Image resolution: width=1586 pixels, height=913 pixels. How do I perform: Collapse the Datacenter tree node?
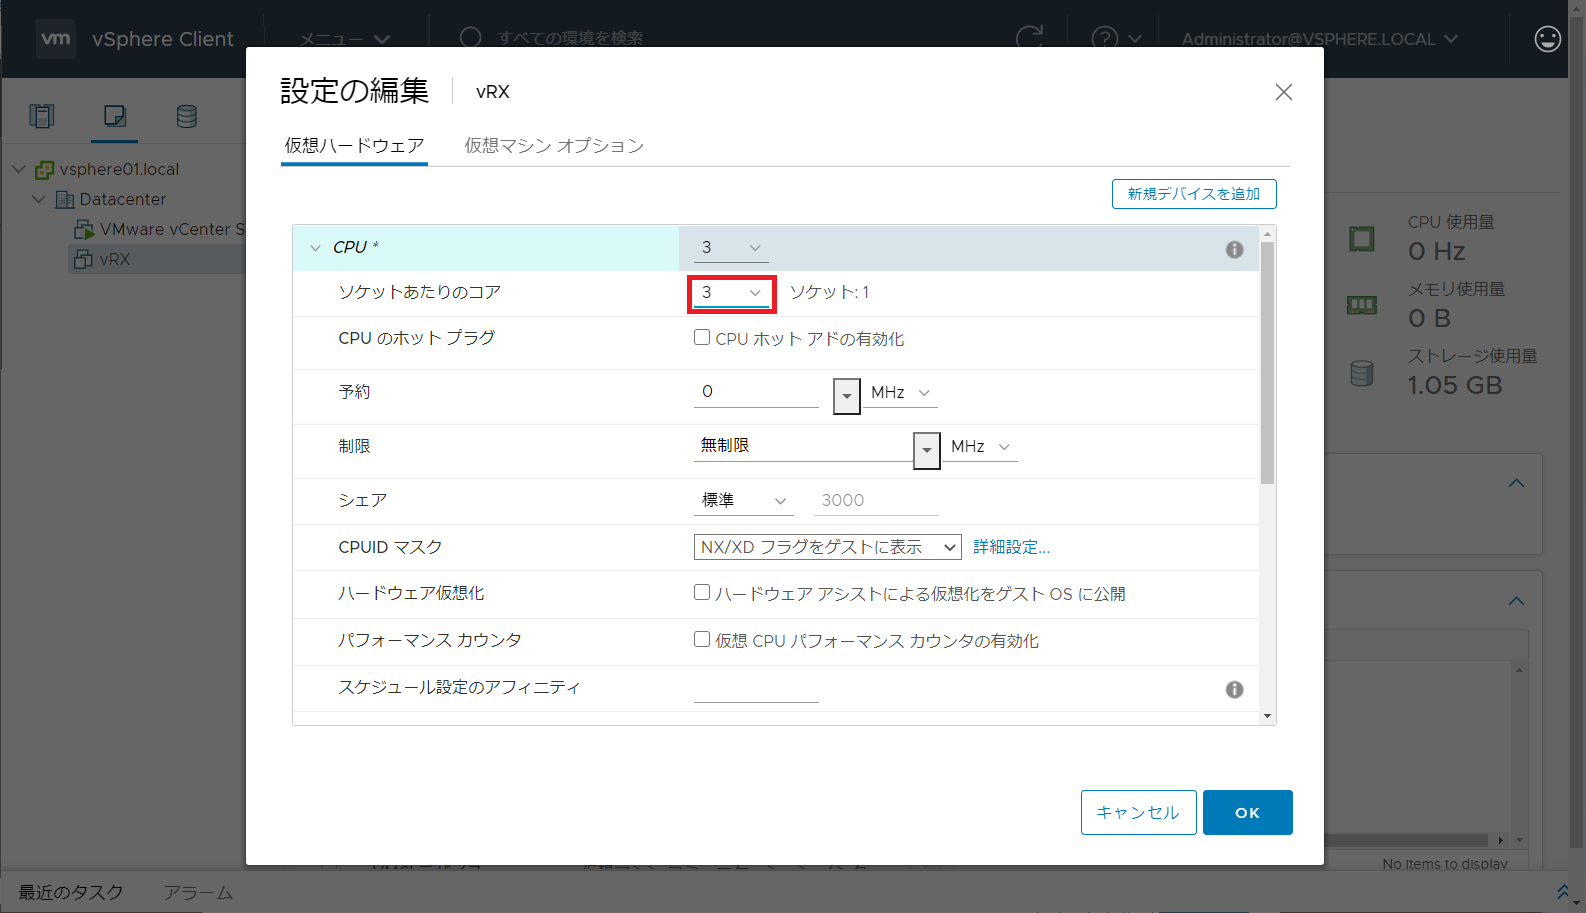click(39, 199)
